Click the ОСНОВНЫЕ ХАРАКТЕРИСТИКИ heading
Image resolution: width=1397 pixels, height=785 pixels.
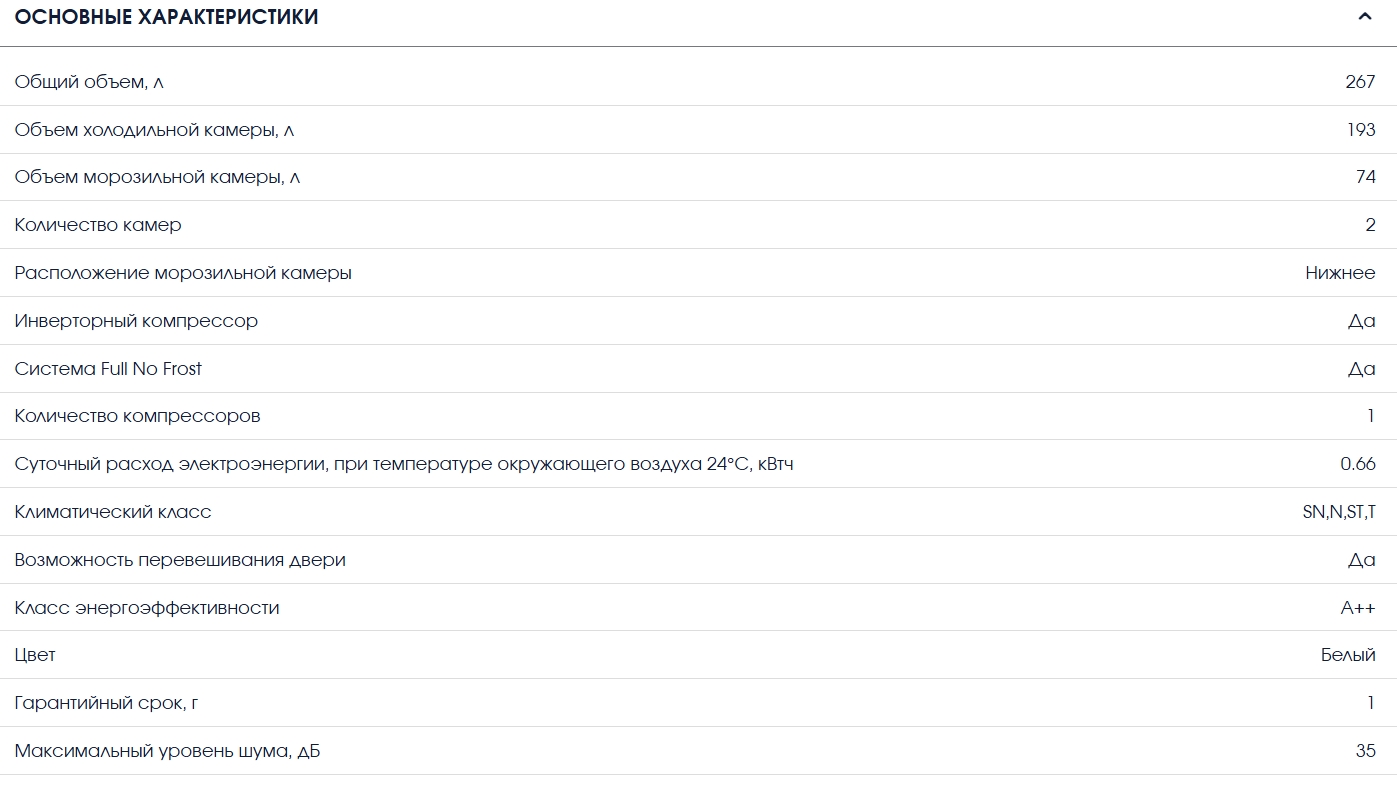click(x=166, y=17)
